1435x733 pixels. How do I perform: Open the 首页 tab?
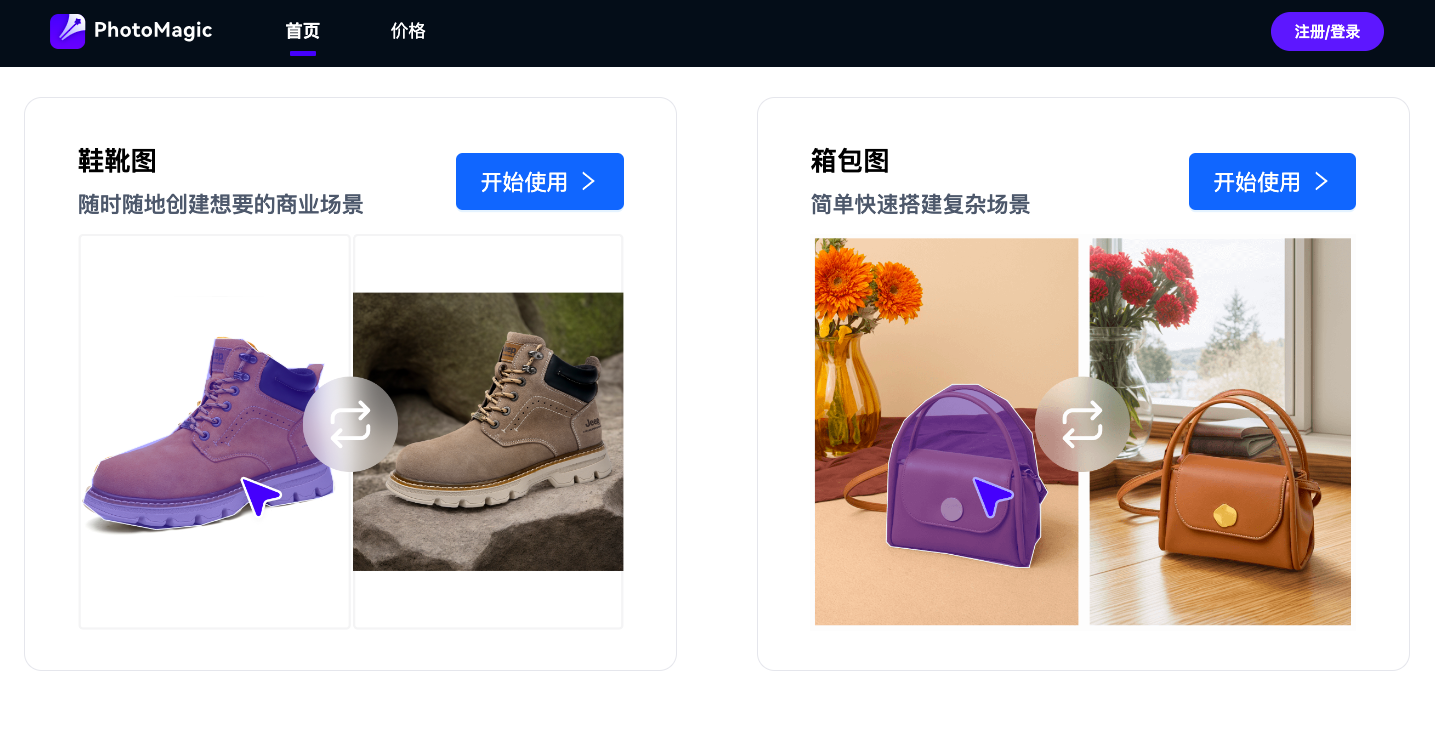click(303, 31)
